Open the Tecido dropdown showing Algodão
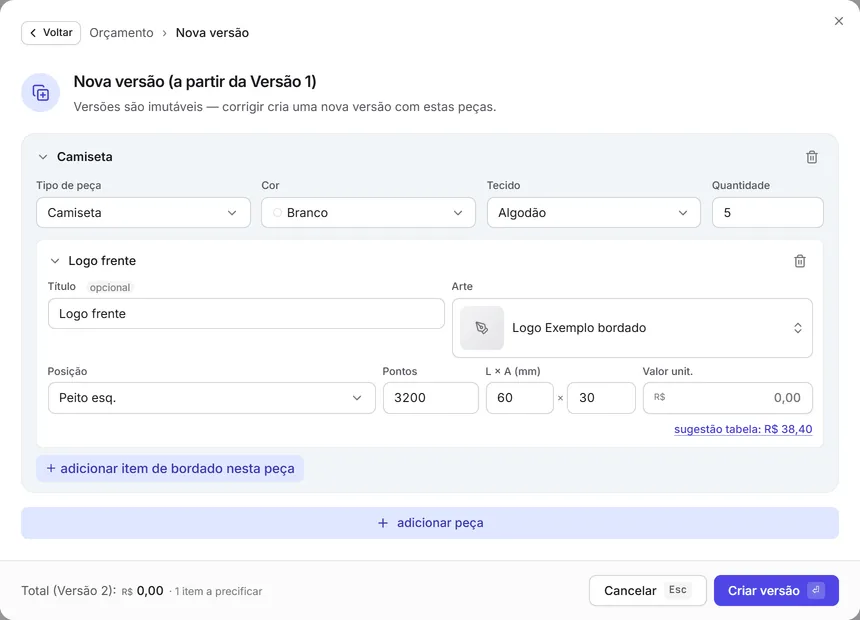Viewport: 860px width, 620px height. click(x=593, y=213)
